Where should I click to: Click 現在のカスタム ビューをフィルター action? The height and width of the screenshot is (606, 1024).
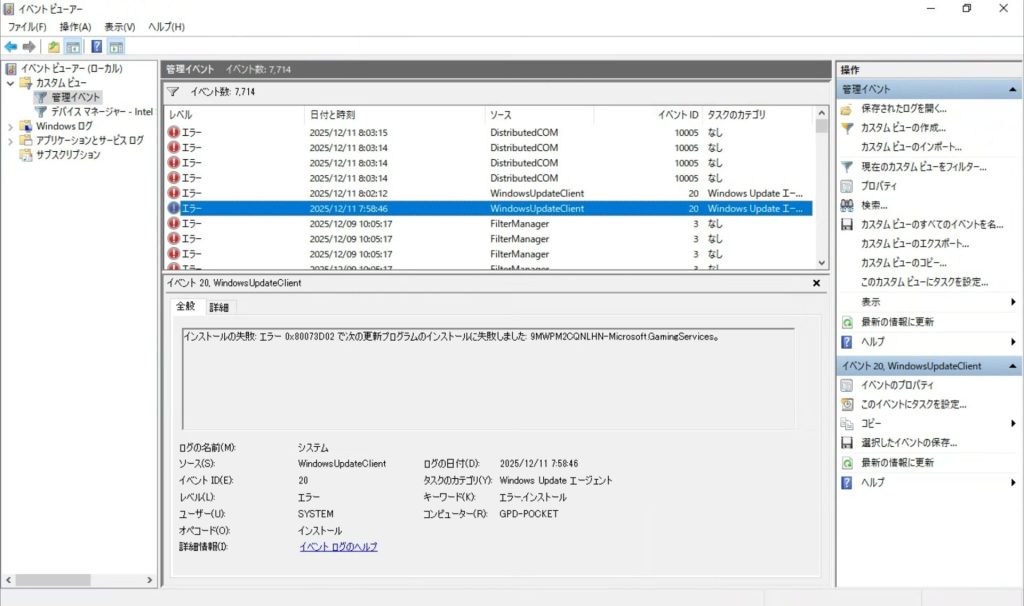coord(923,167)
